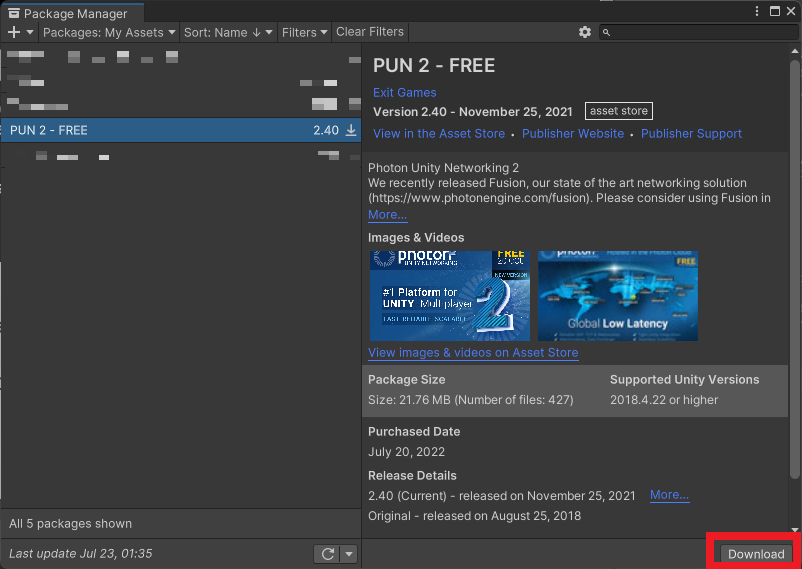Viewport: 802px width, 569px height.
Task: Open Publisher Website link
Action: (x=573, y=134)
